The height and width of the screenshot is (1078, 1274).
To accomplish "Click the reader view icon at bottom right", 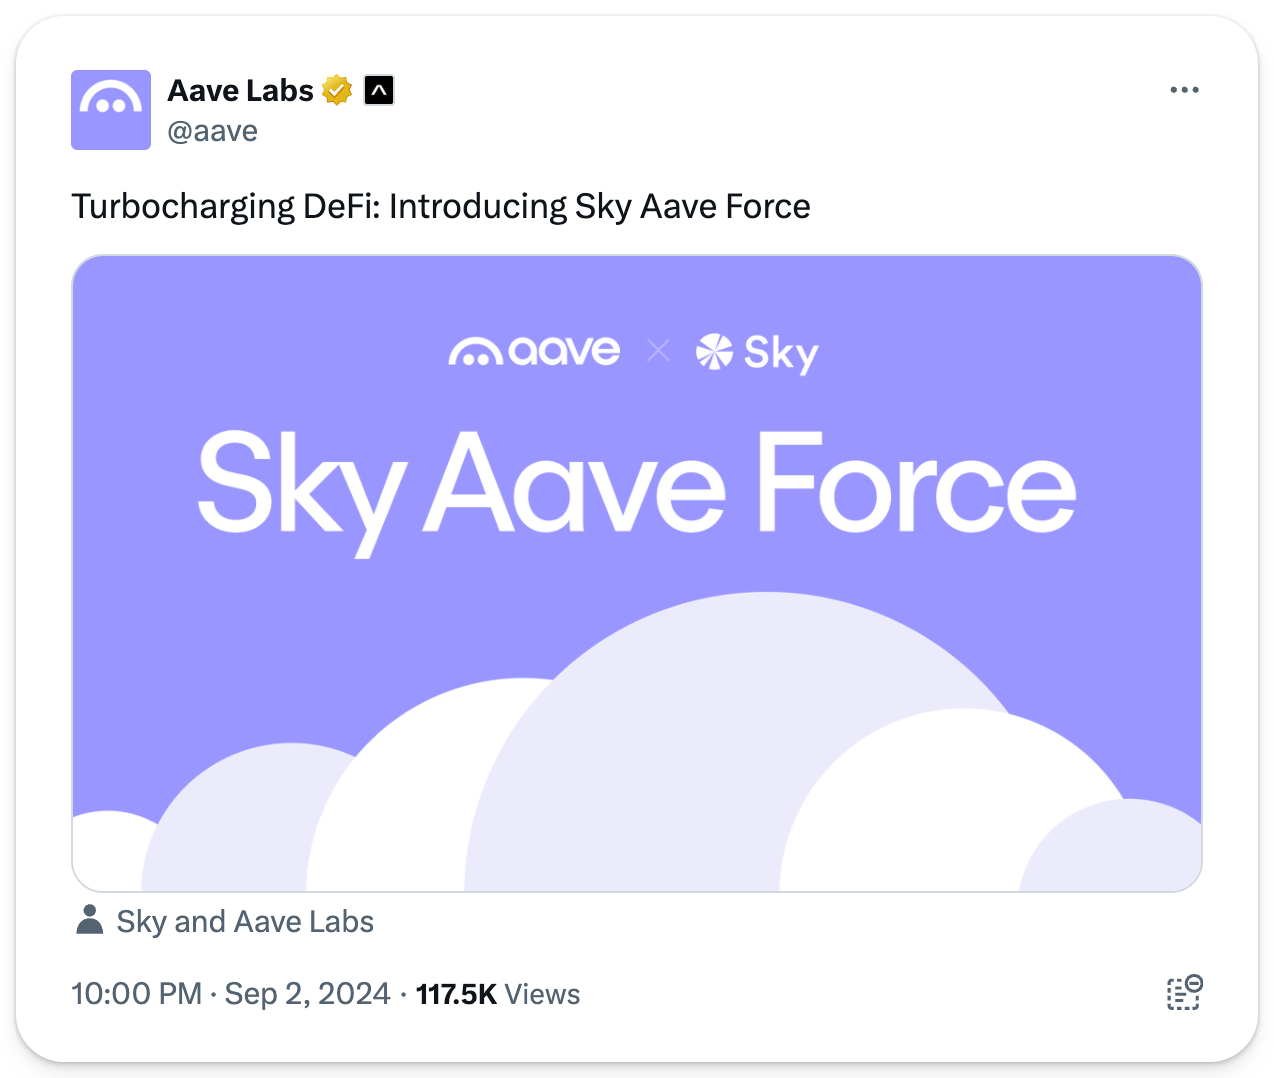I will click(x=1184, y=993).
